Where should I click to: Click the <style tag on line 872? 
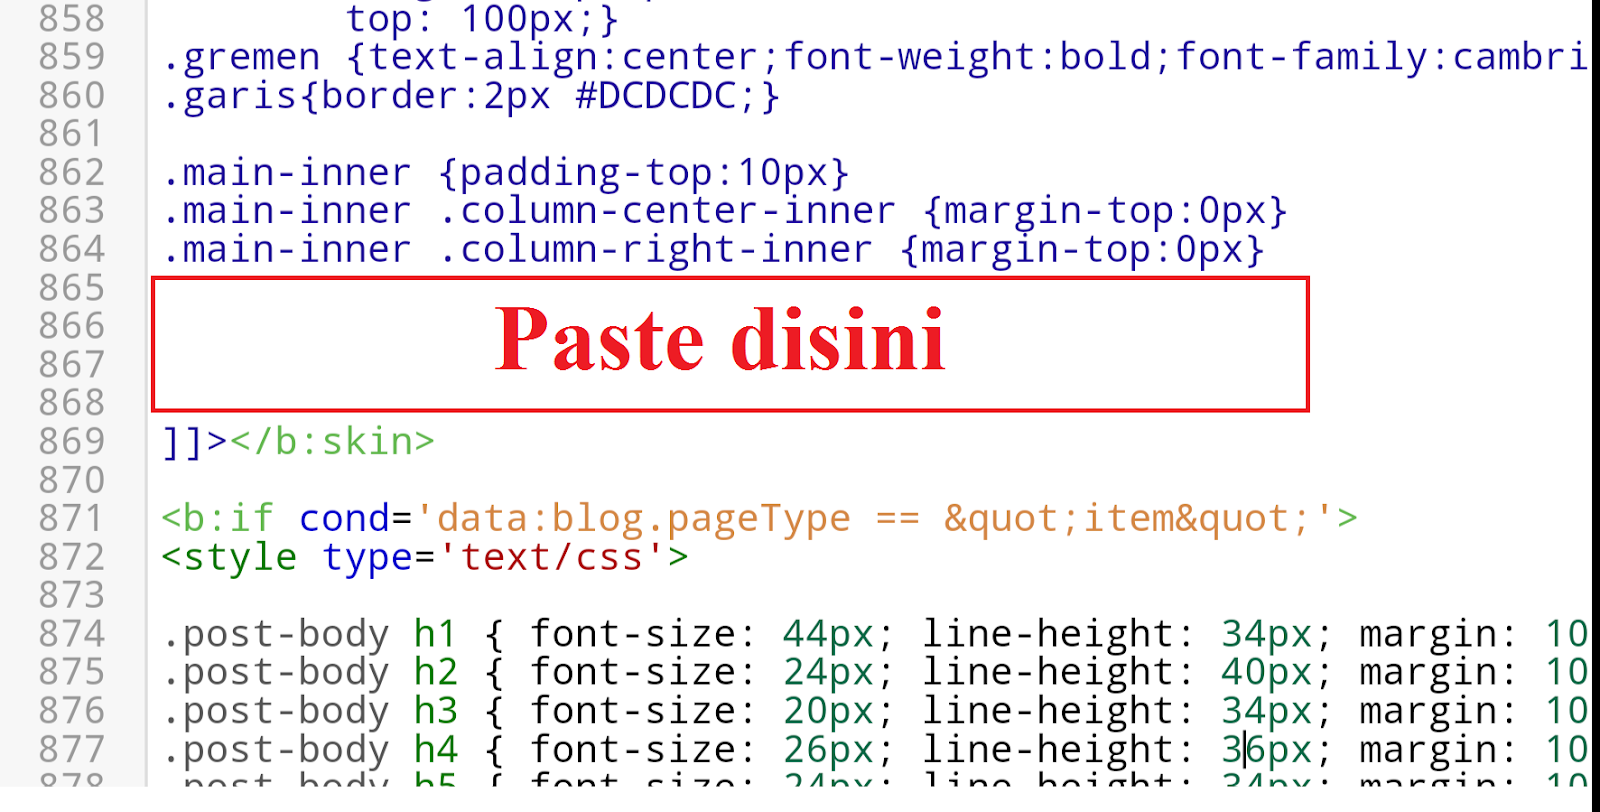[229, 557]
